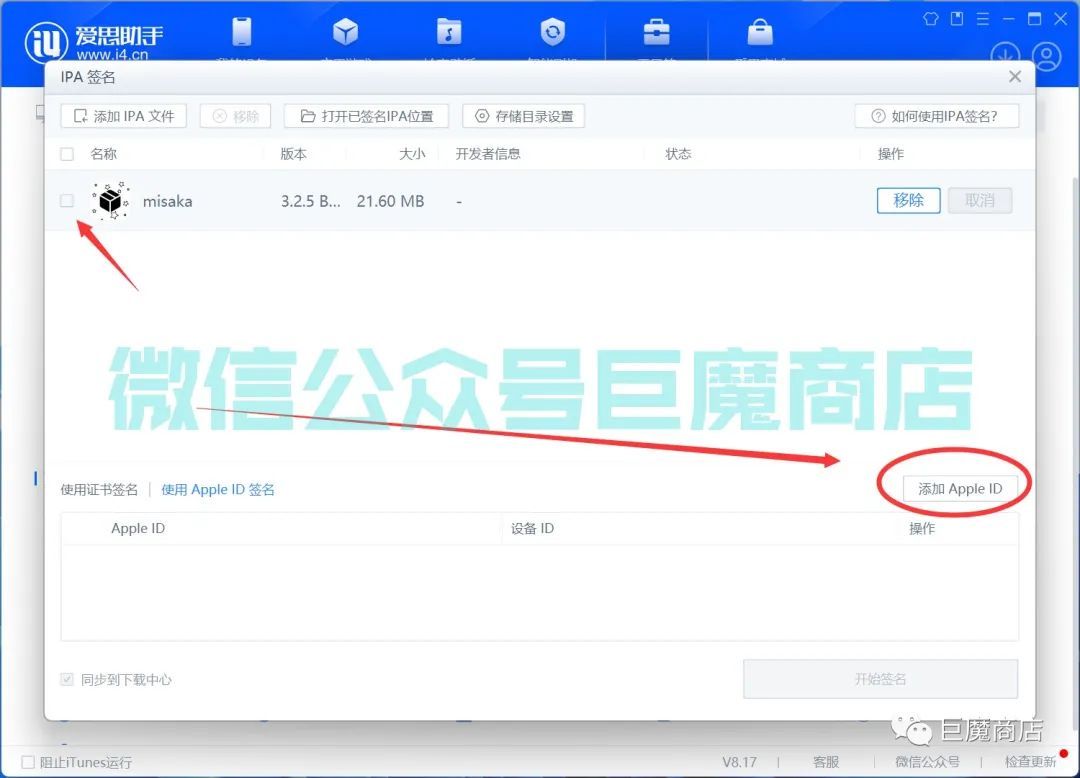Click the 设备 ID column header
The height and width of the screenshot is (778, 1080).
click(532, 529)
